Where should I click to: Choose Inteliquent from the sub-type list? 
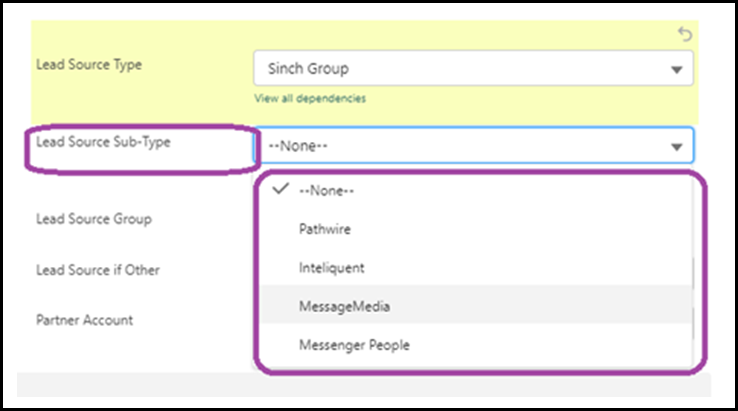coord(476,268)
